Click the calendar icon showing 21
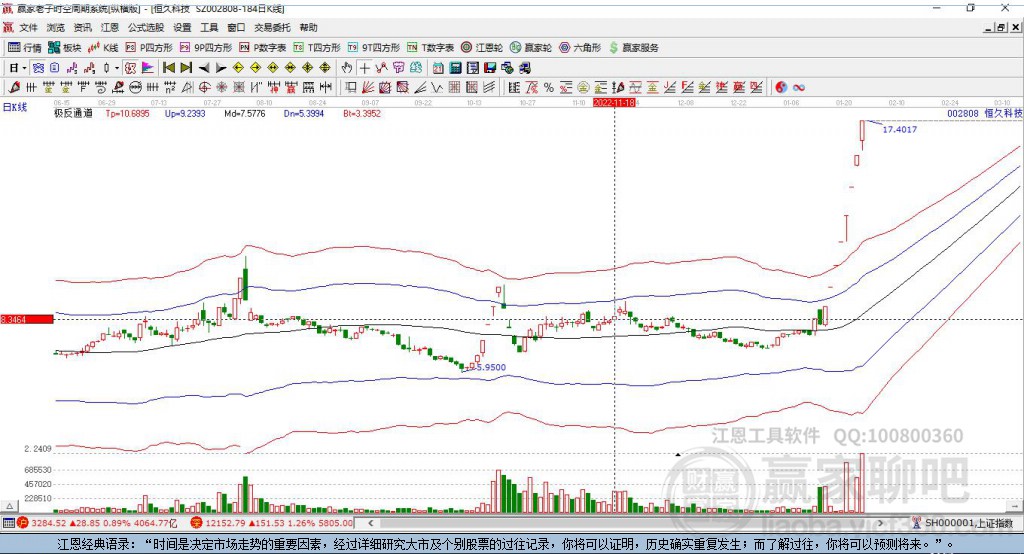This screenshot has width=1024, height=554. tap(438, 68)
